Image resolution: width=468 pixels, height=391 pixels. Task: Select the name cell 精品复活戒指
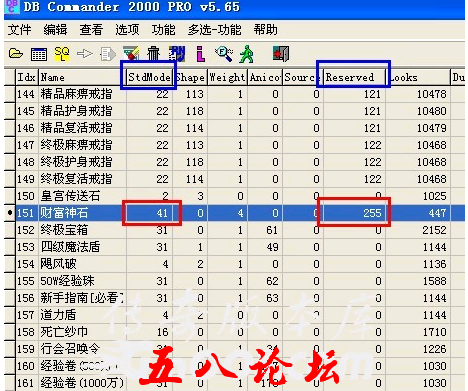pos(82,128)
